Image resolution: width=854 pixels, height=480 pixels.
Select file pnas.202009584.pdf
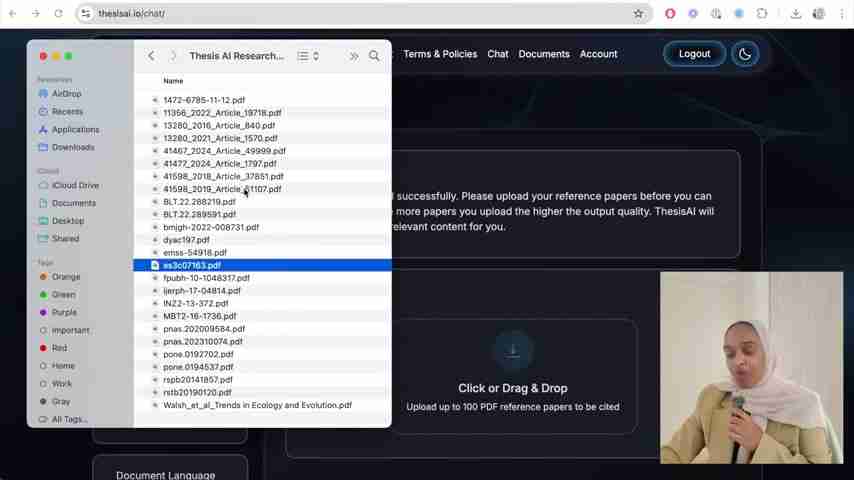pyautogui.click(x=204, y=329)
